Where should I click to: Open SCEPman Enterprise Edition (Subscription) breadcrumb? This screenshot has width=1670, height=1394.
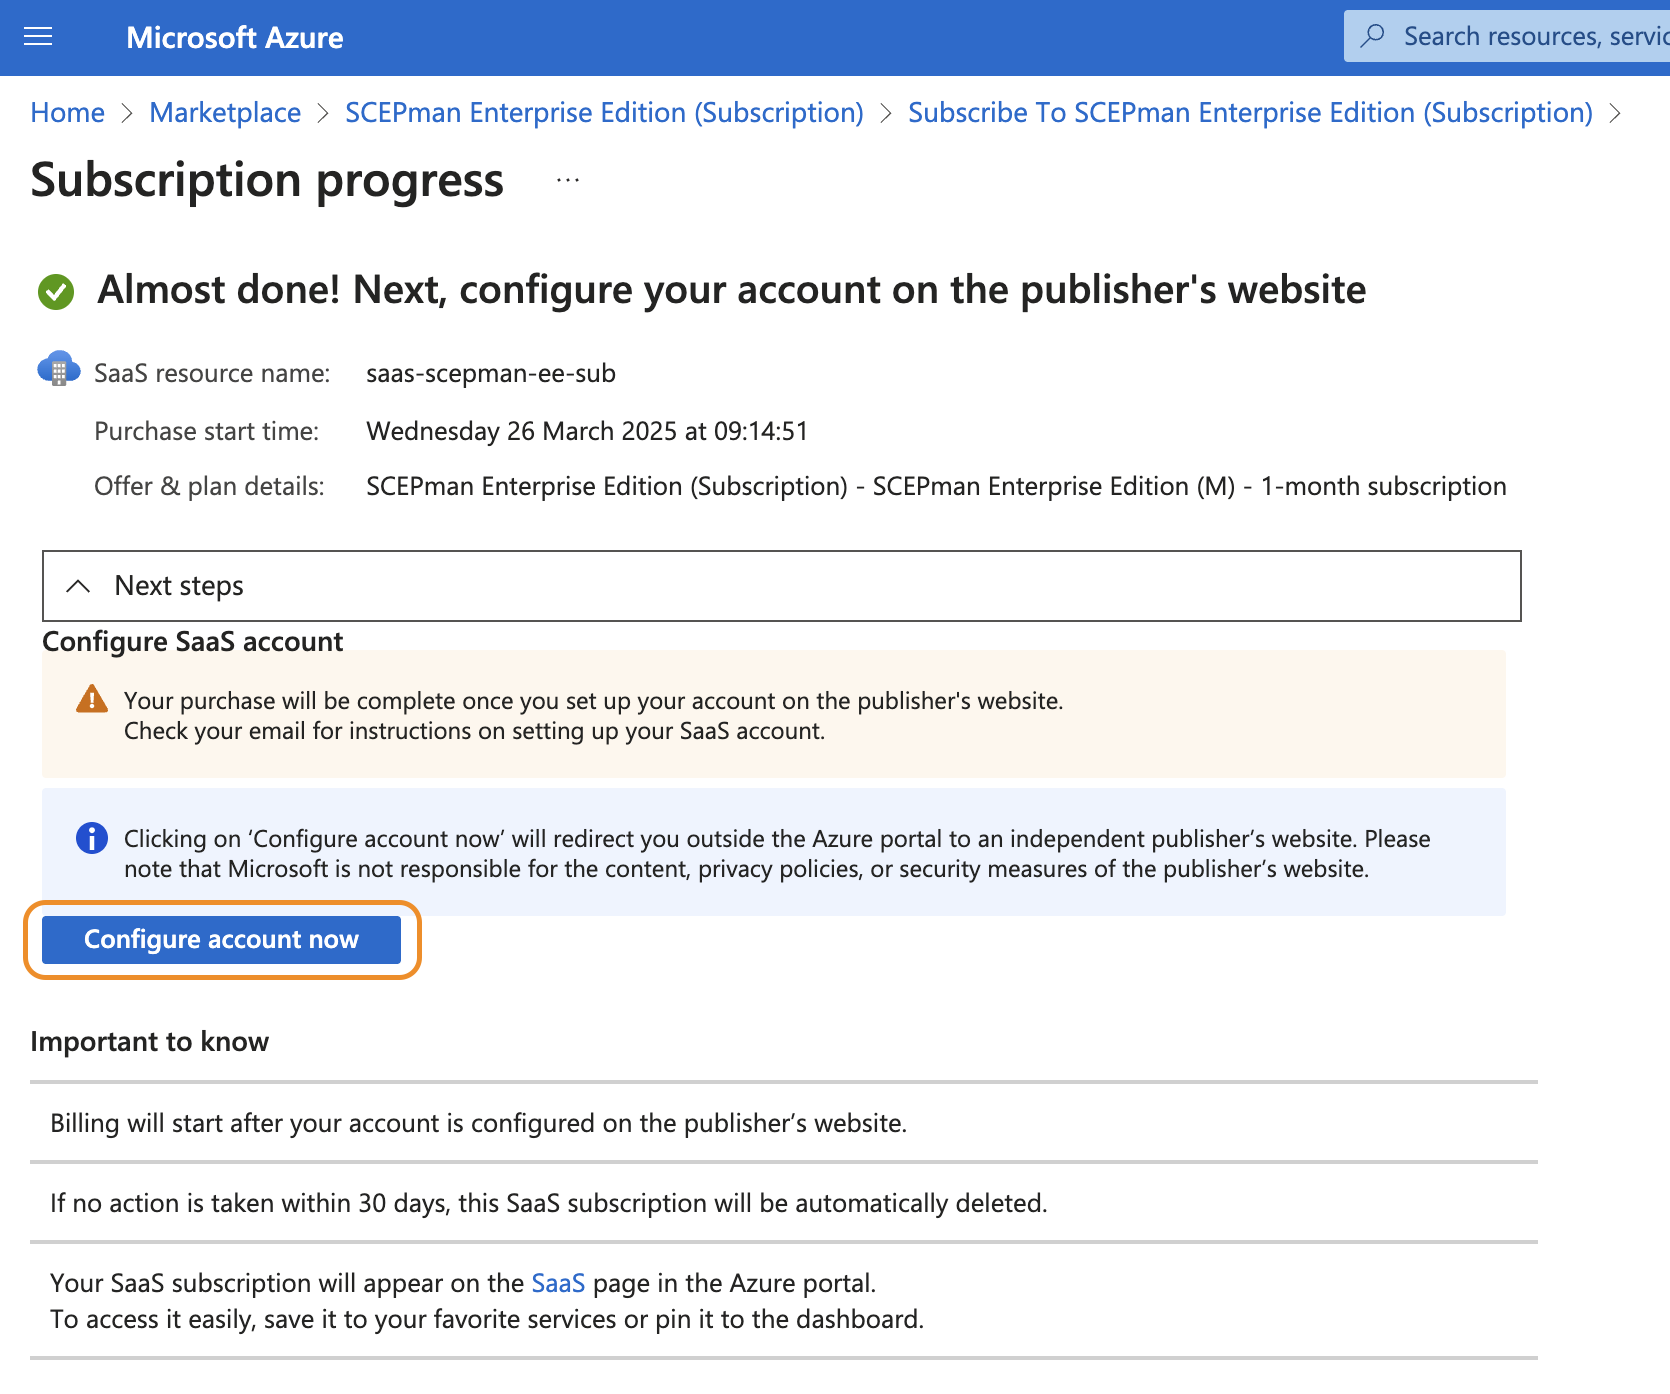click(604, 113)
